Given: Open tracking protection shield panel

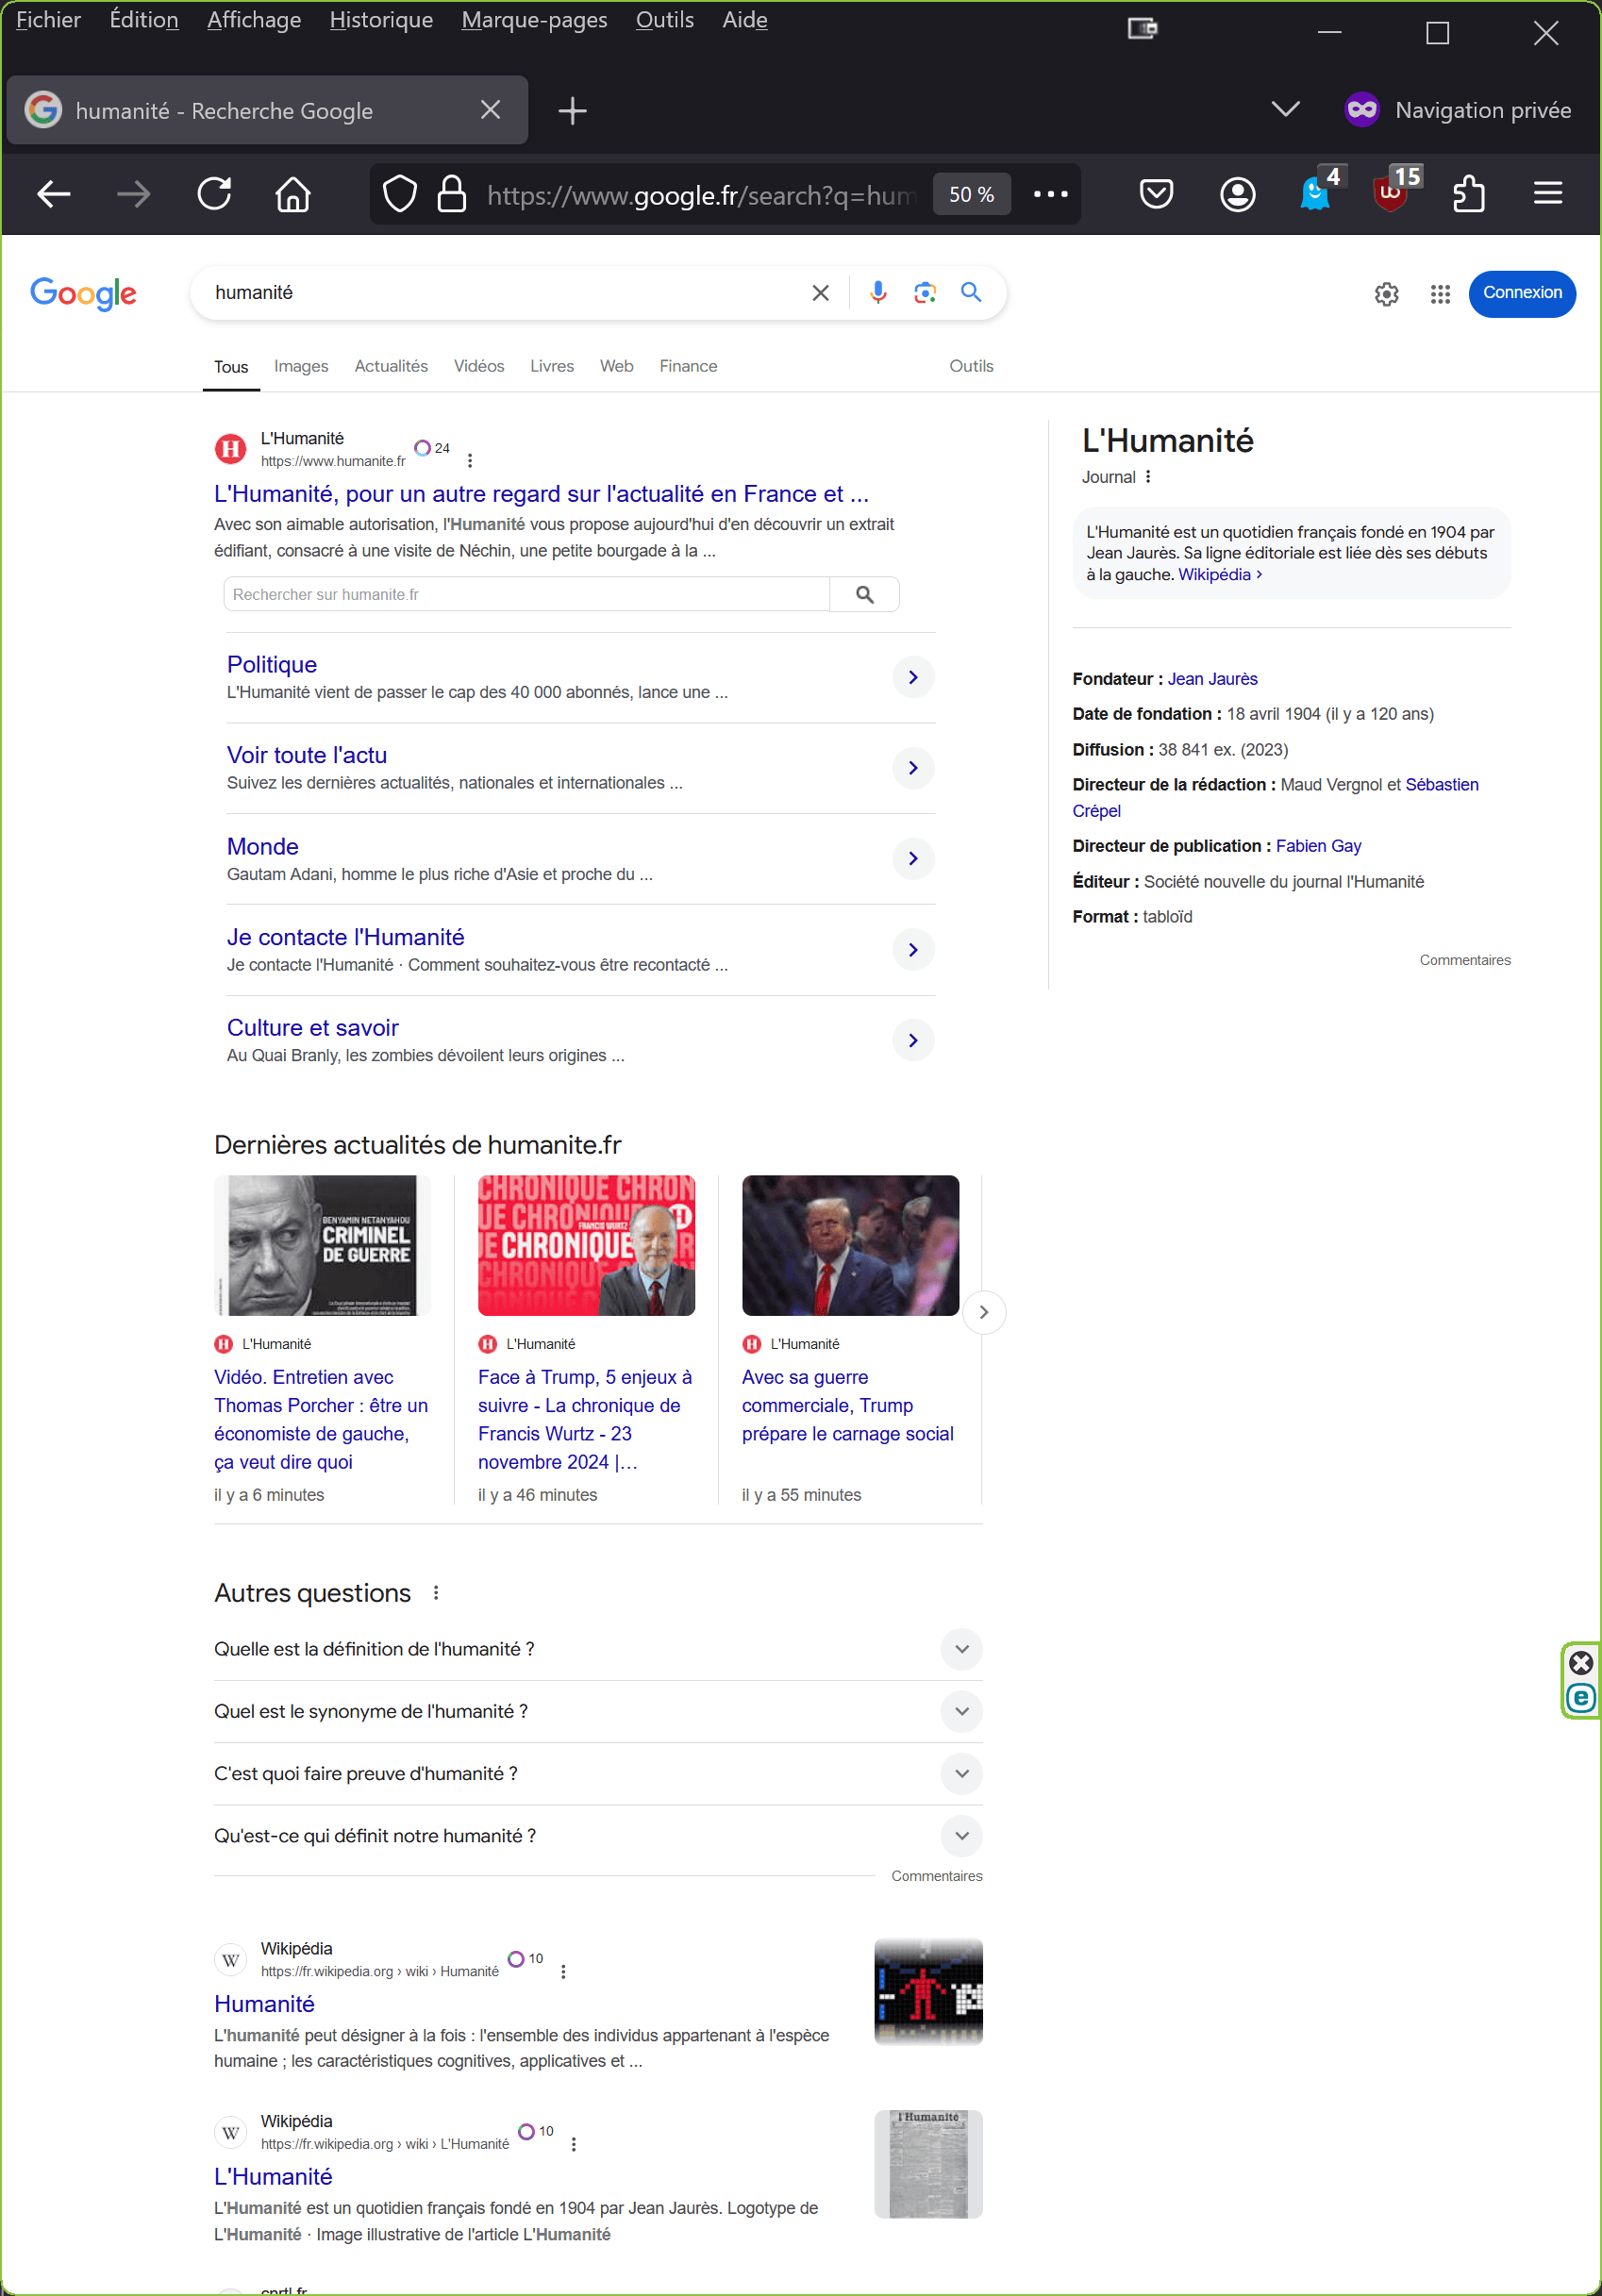Looking at the screenshot, I should tap(400, 194).
